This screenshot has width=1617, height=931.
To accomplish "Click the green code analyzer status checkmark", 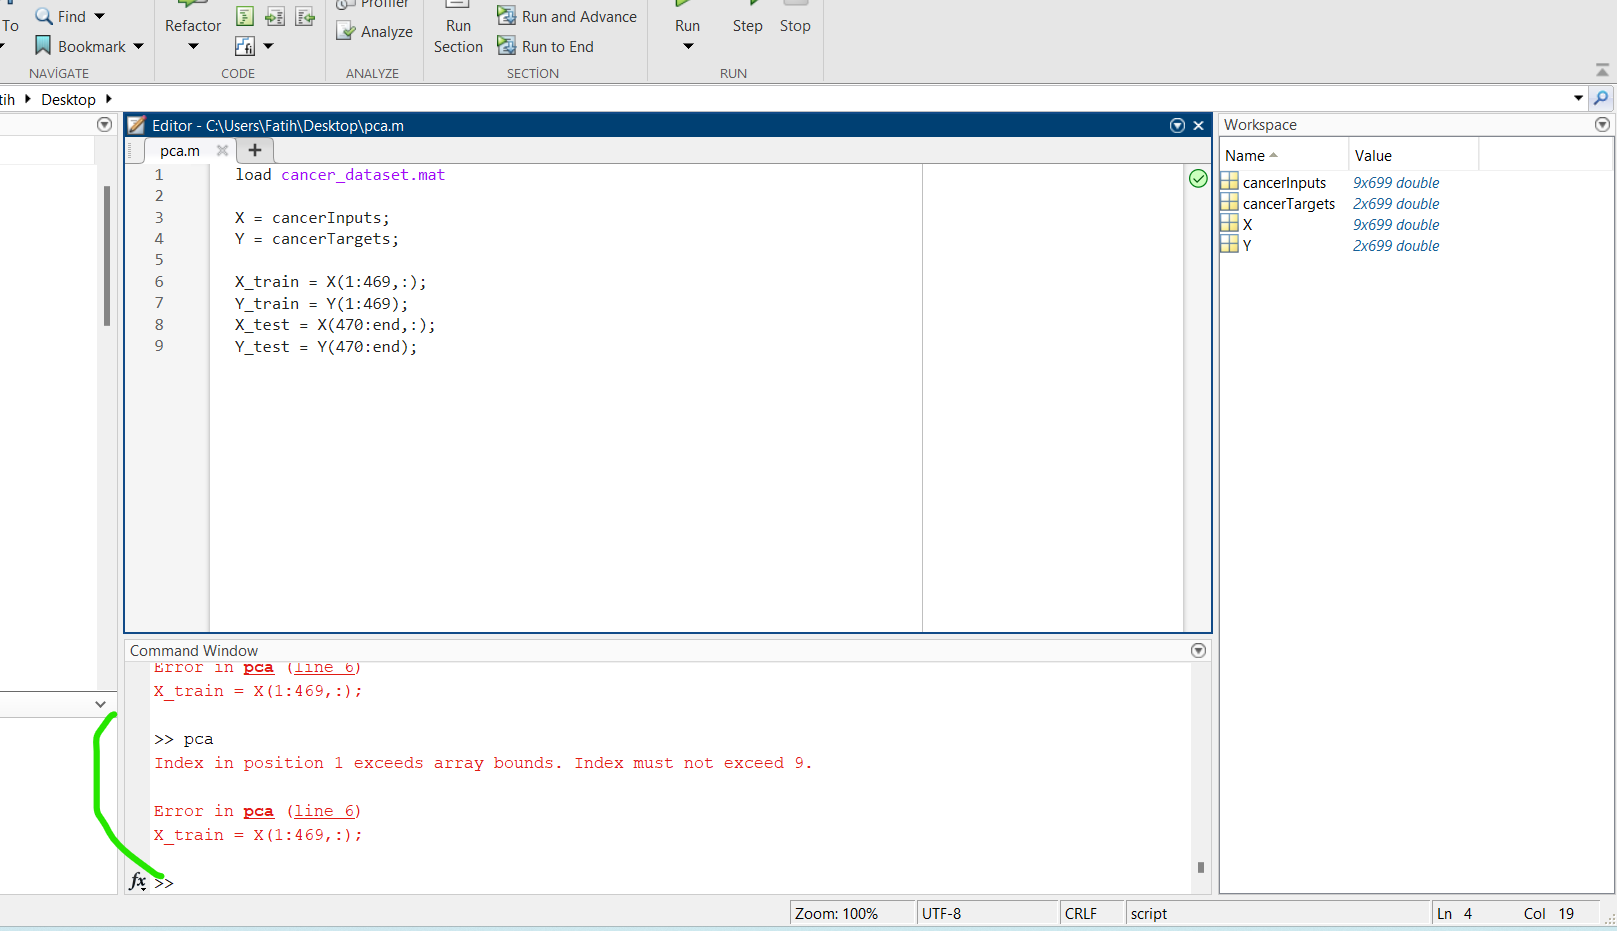I will 1198,179.
